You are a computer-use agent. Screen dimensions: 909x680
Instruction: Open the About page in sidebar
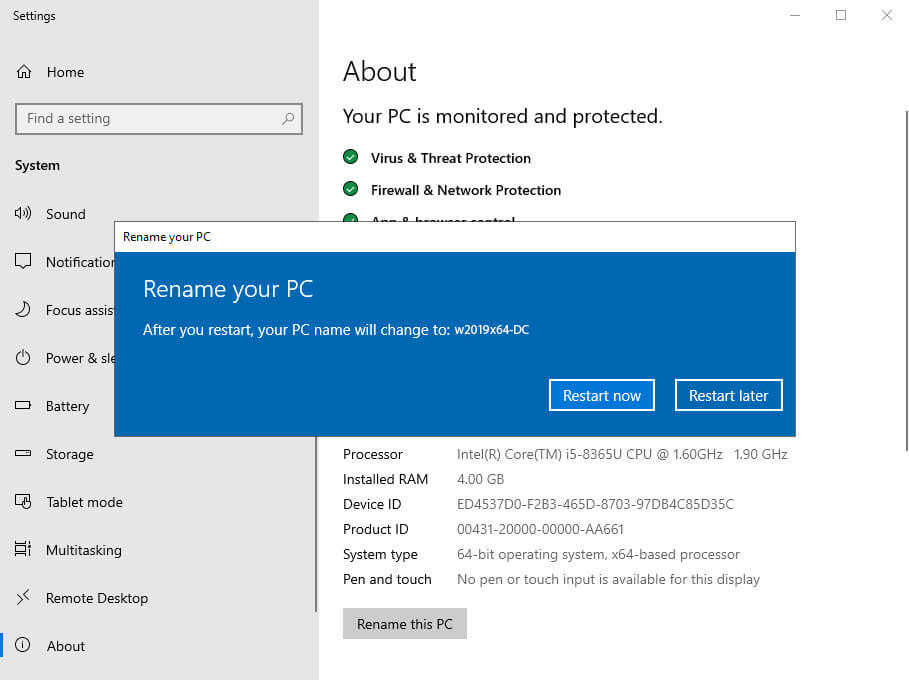point(66,646)
